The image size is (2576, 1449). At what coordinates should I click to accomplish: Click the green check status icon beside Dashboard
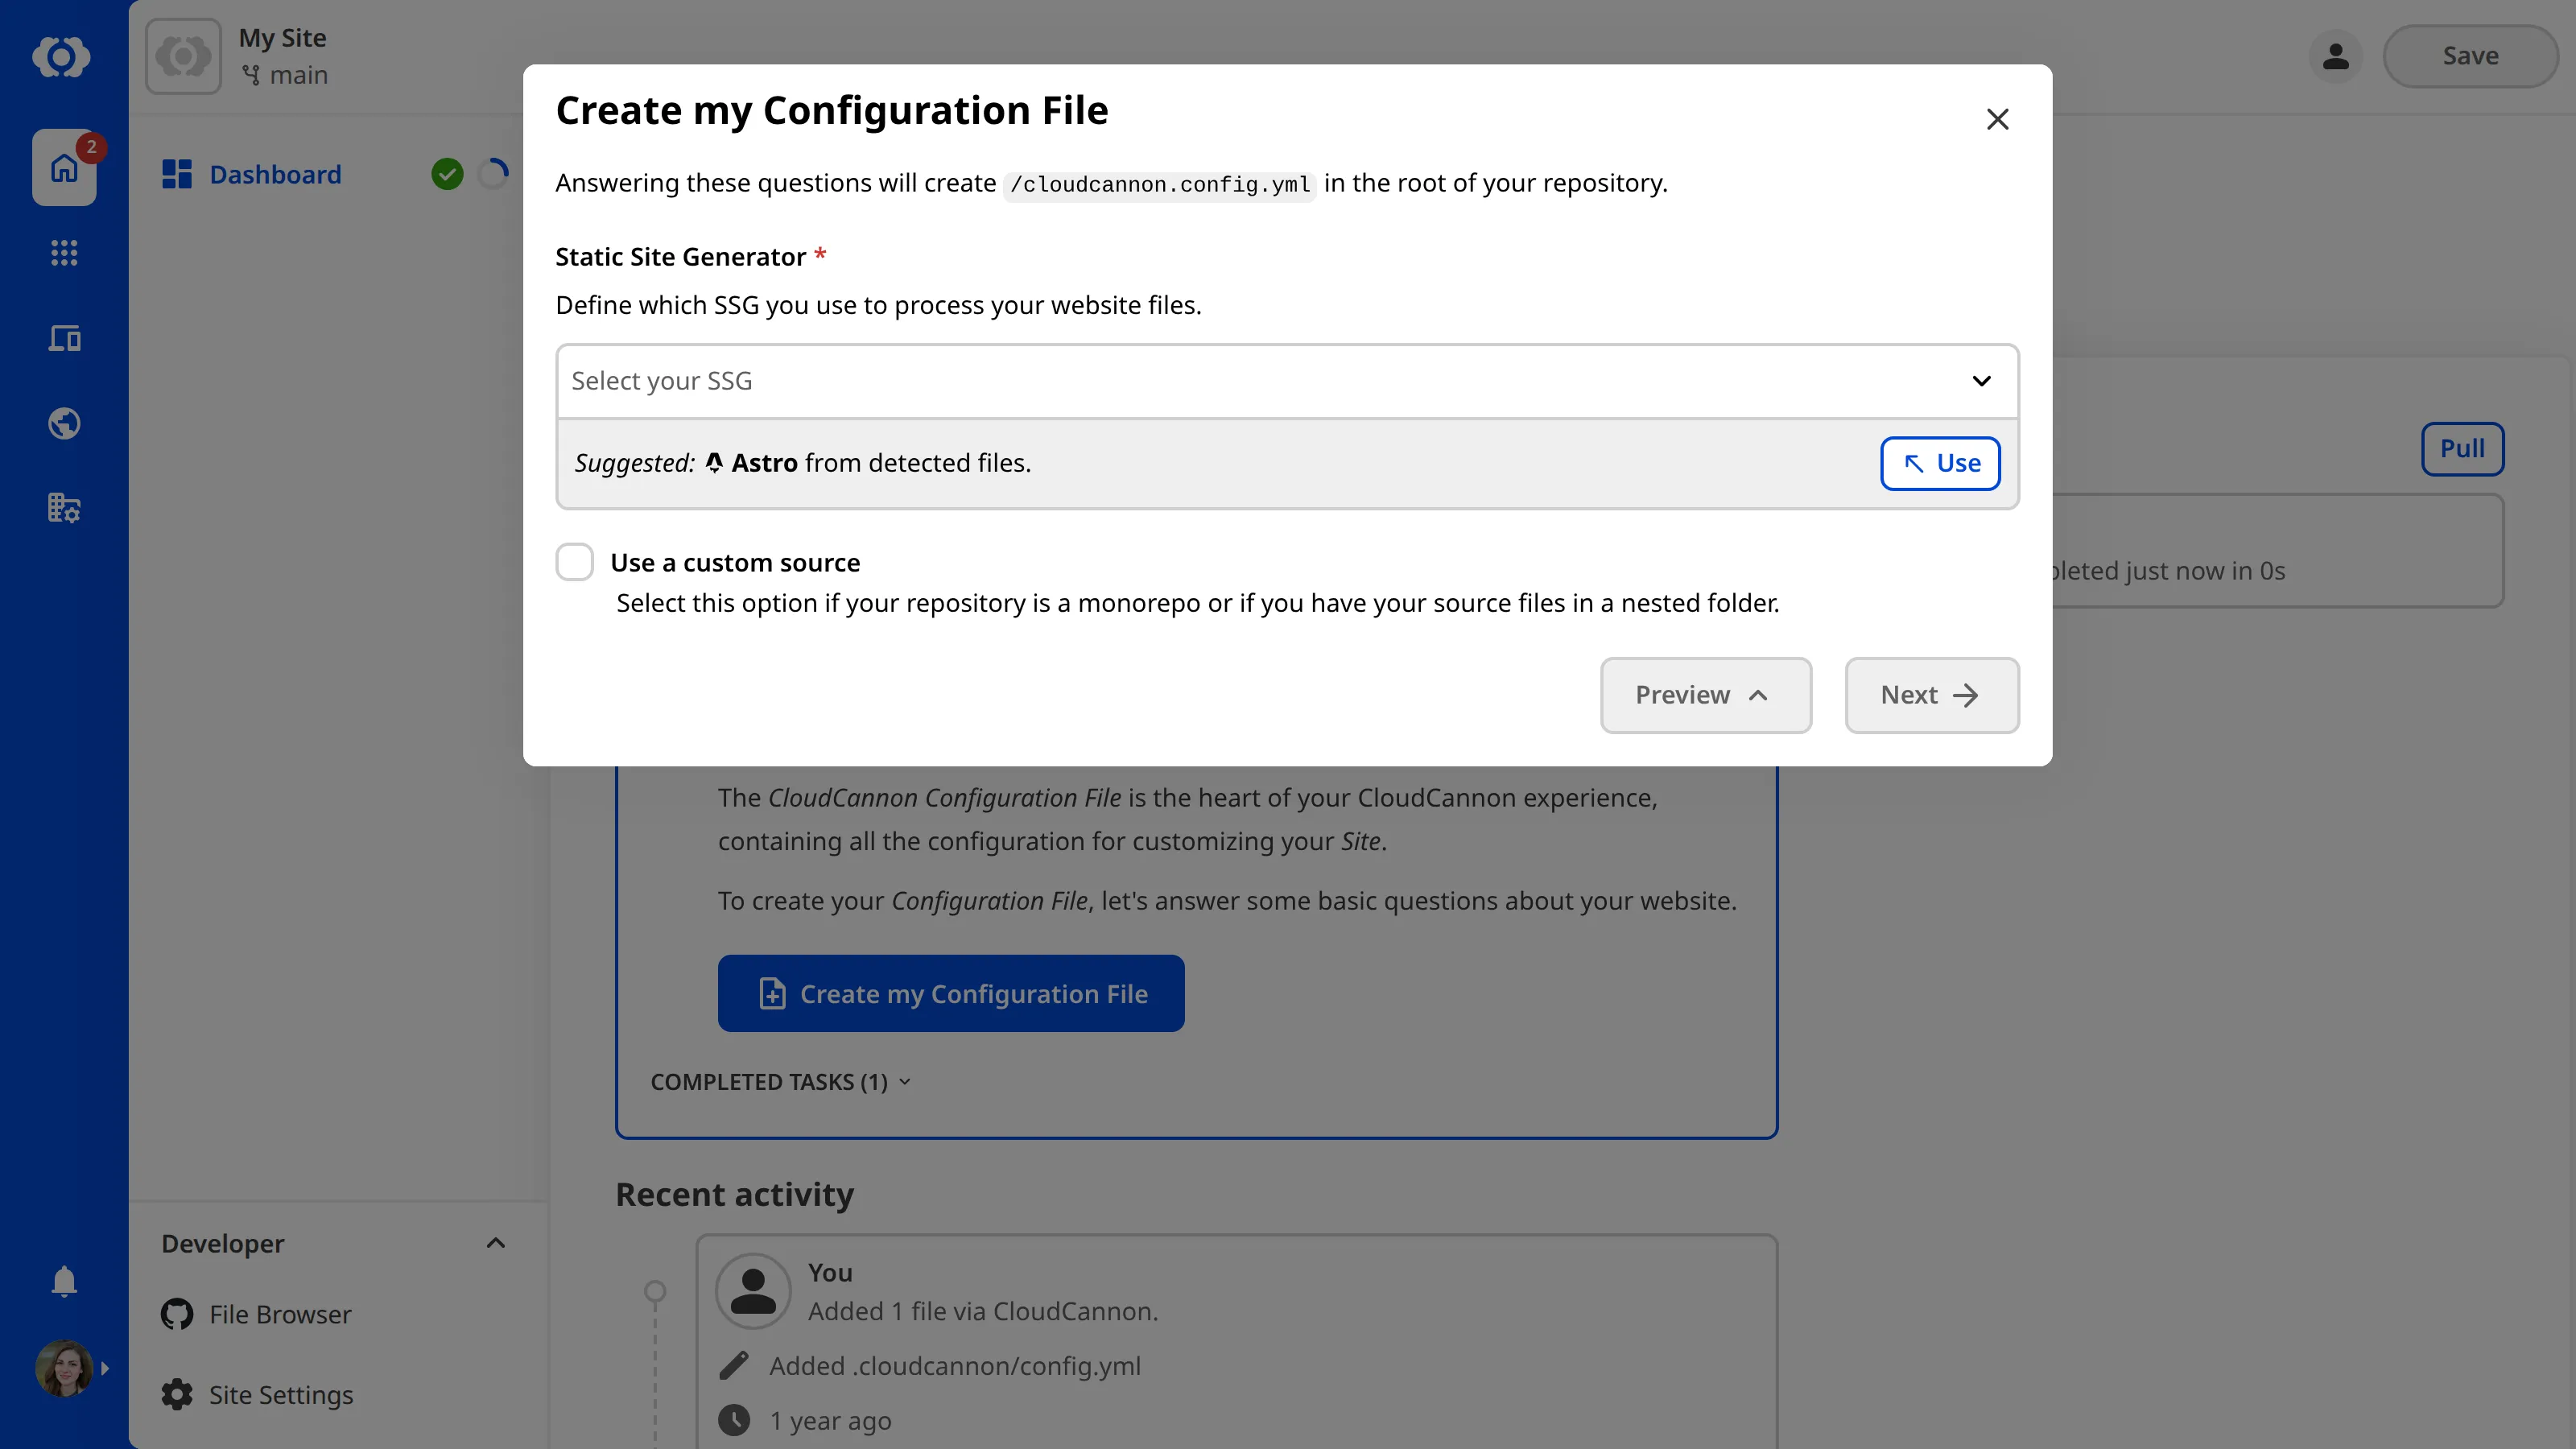(x=448, y=174)
